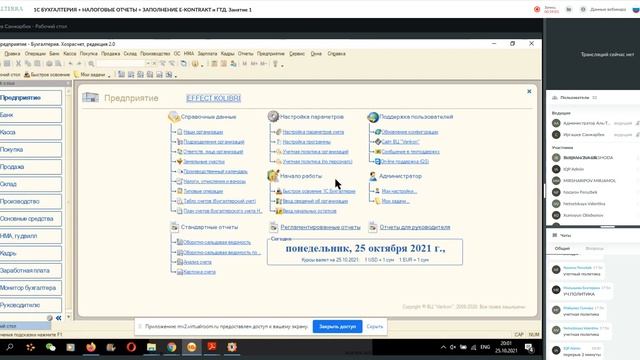This screenshot has height=360, width=640.
Task: Open the Подразделения организаций link
Action: pos(214,142)
